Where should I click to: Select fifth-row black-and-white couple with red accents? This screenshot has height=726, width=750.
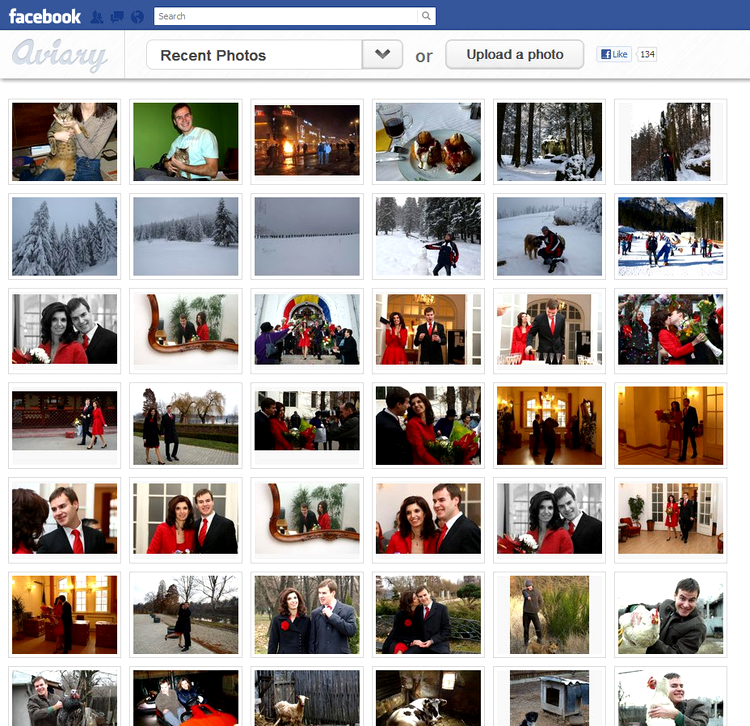click(549, 520)
